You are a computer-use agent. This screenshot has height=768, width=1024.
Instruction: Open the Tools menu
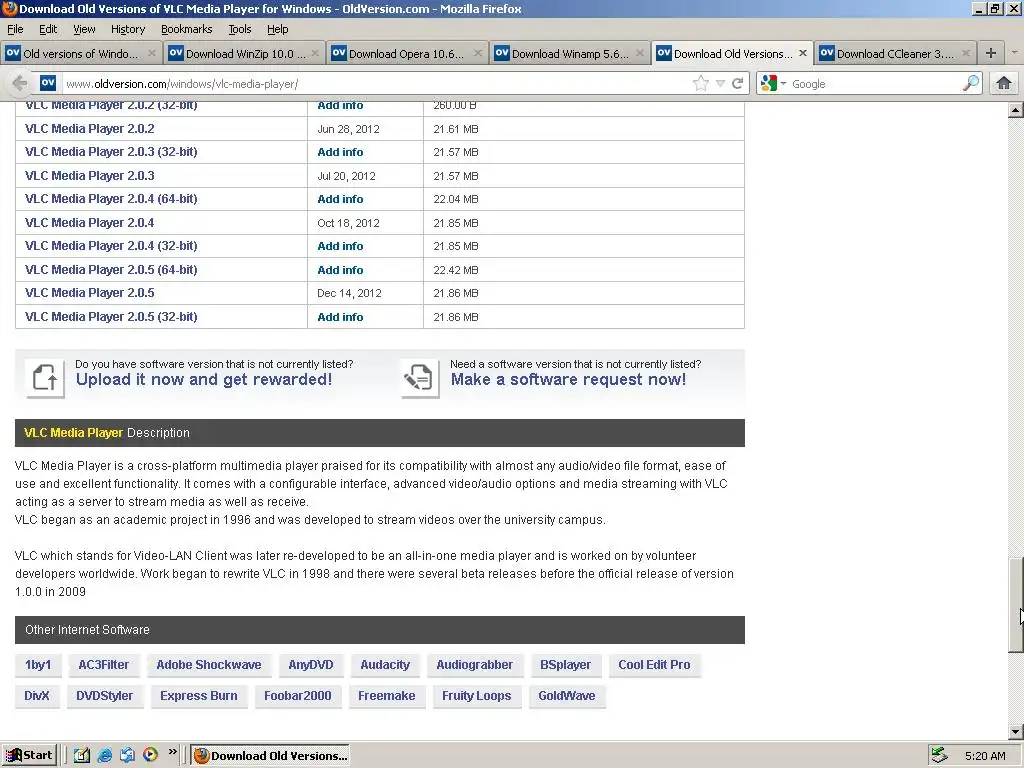click(x=240, y=29)
